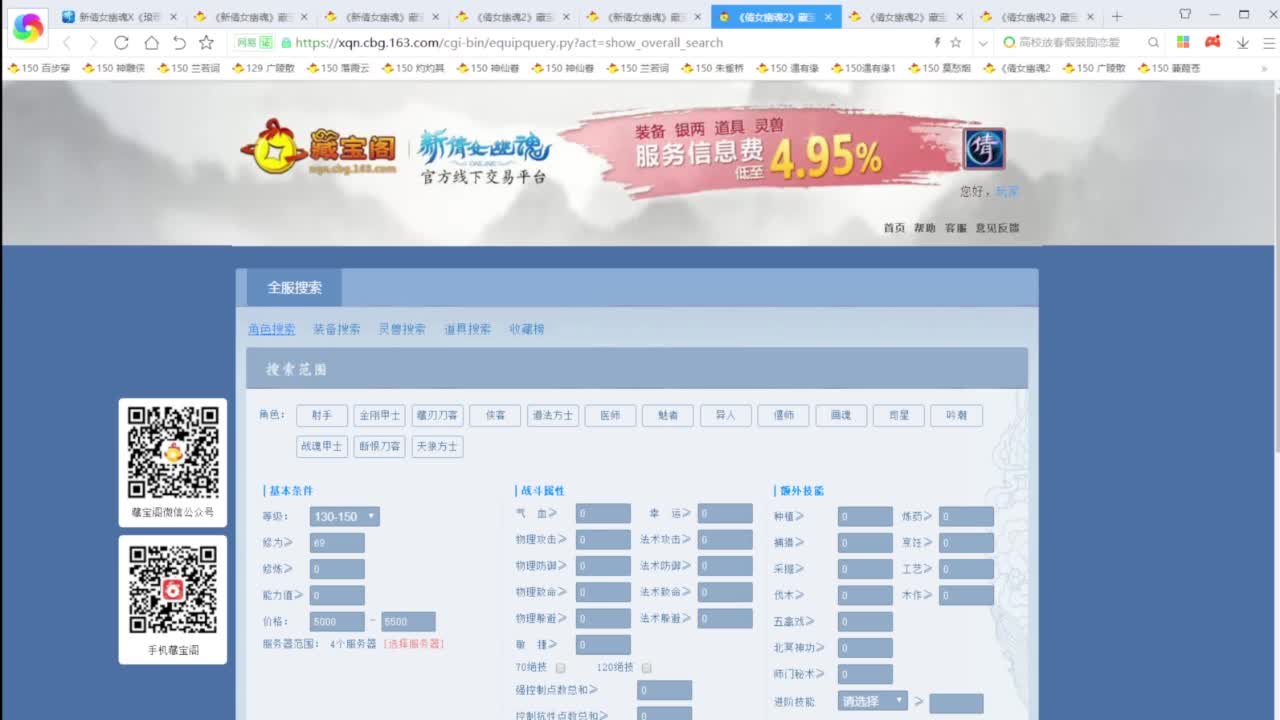
Task: Click the lightning speed-mode icon in address bar
Action: (x=937, y=42)
